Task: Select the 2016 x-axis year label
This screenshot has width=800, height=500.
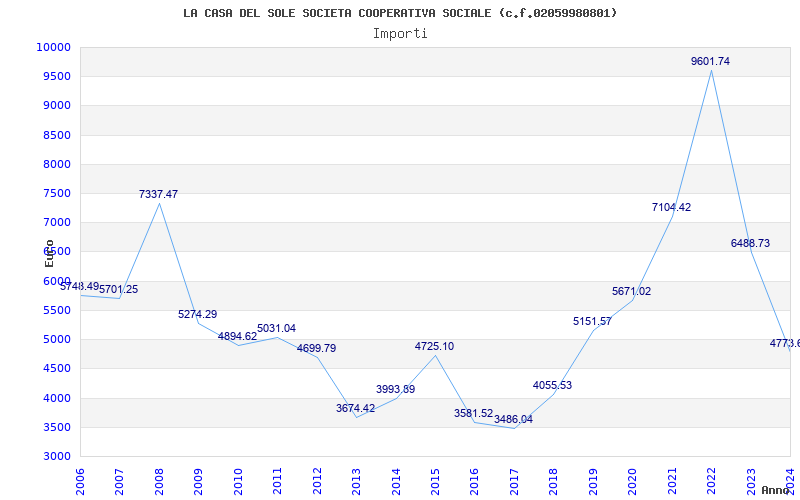Action: click(474, 482)
